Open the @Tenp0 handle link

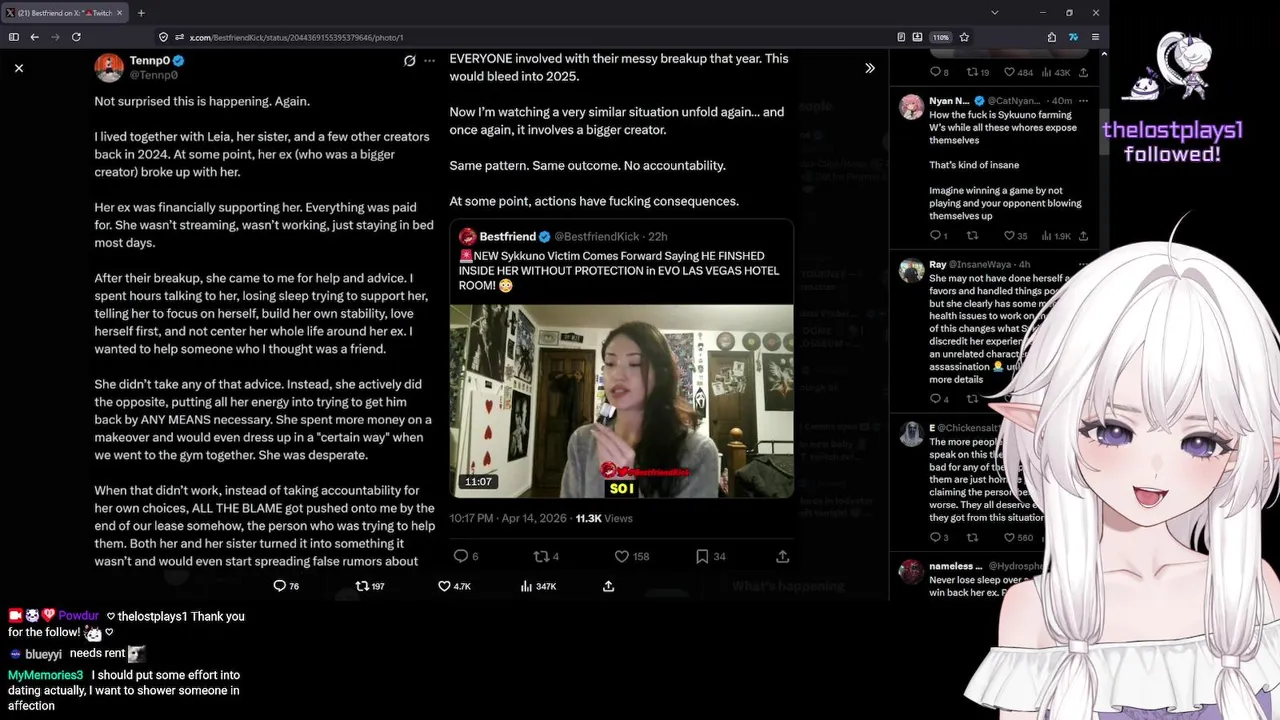pyautogui.click(x=154, y=75)
